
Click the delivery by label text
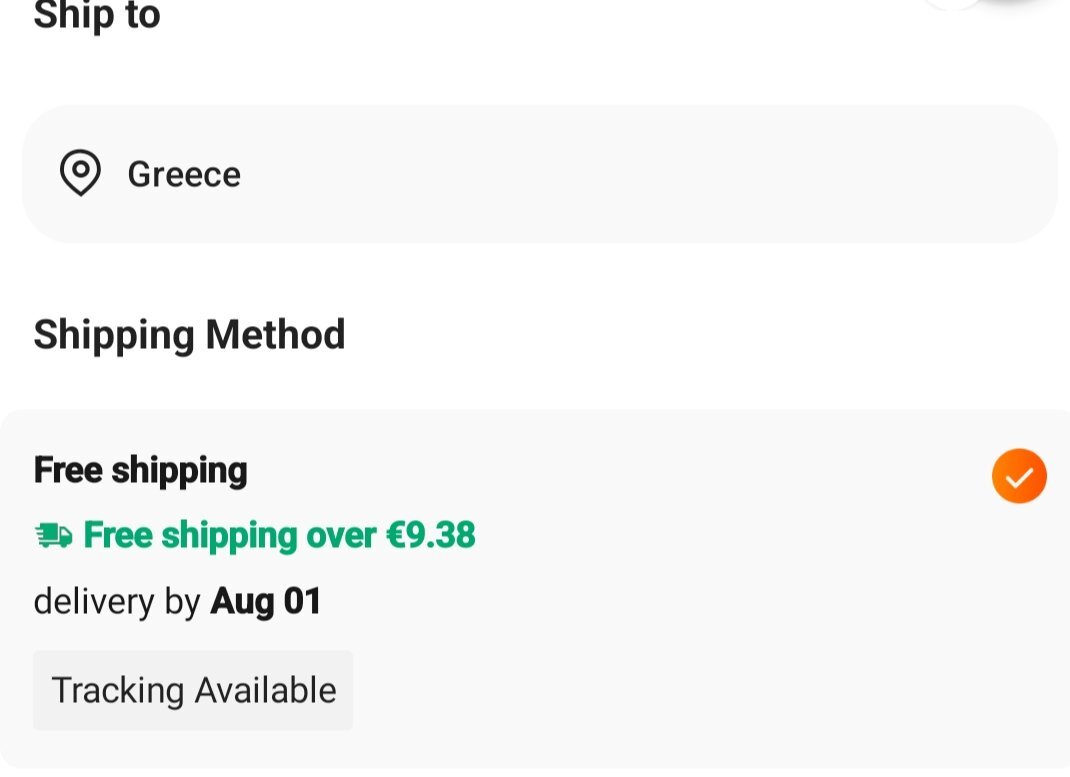pos(117,602)
